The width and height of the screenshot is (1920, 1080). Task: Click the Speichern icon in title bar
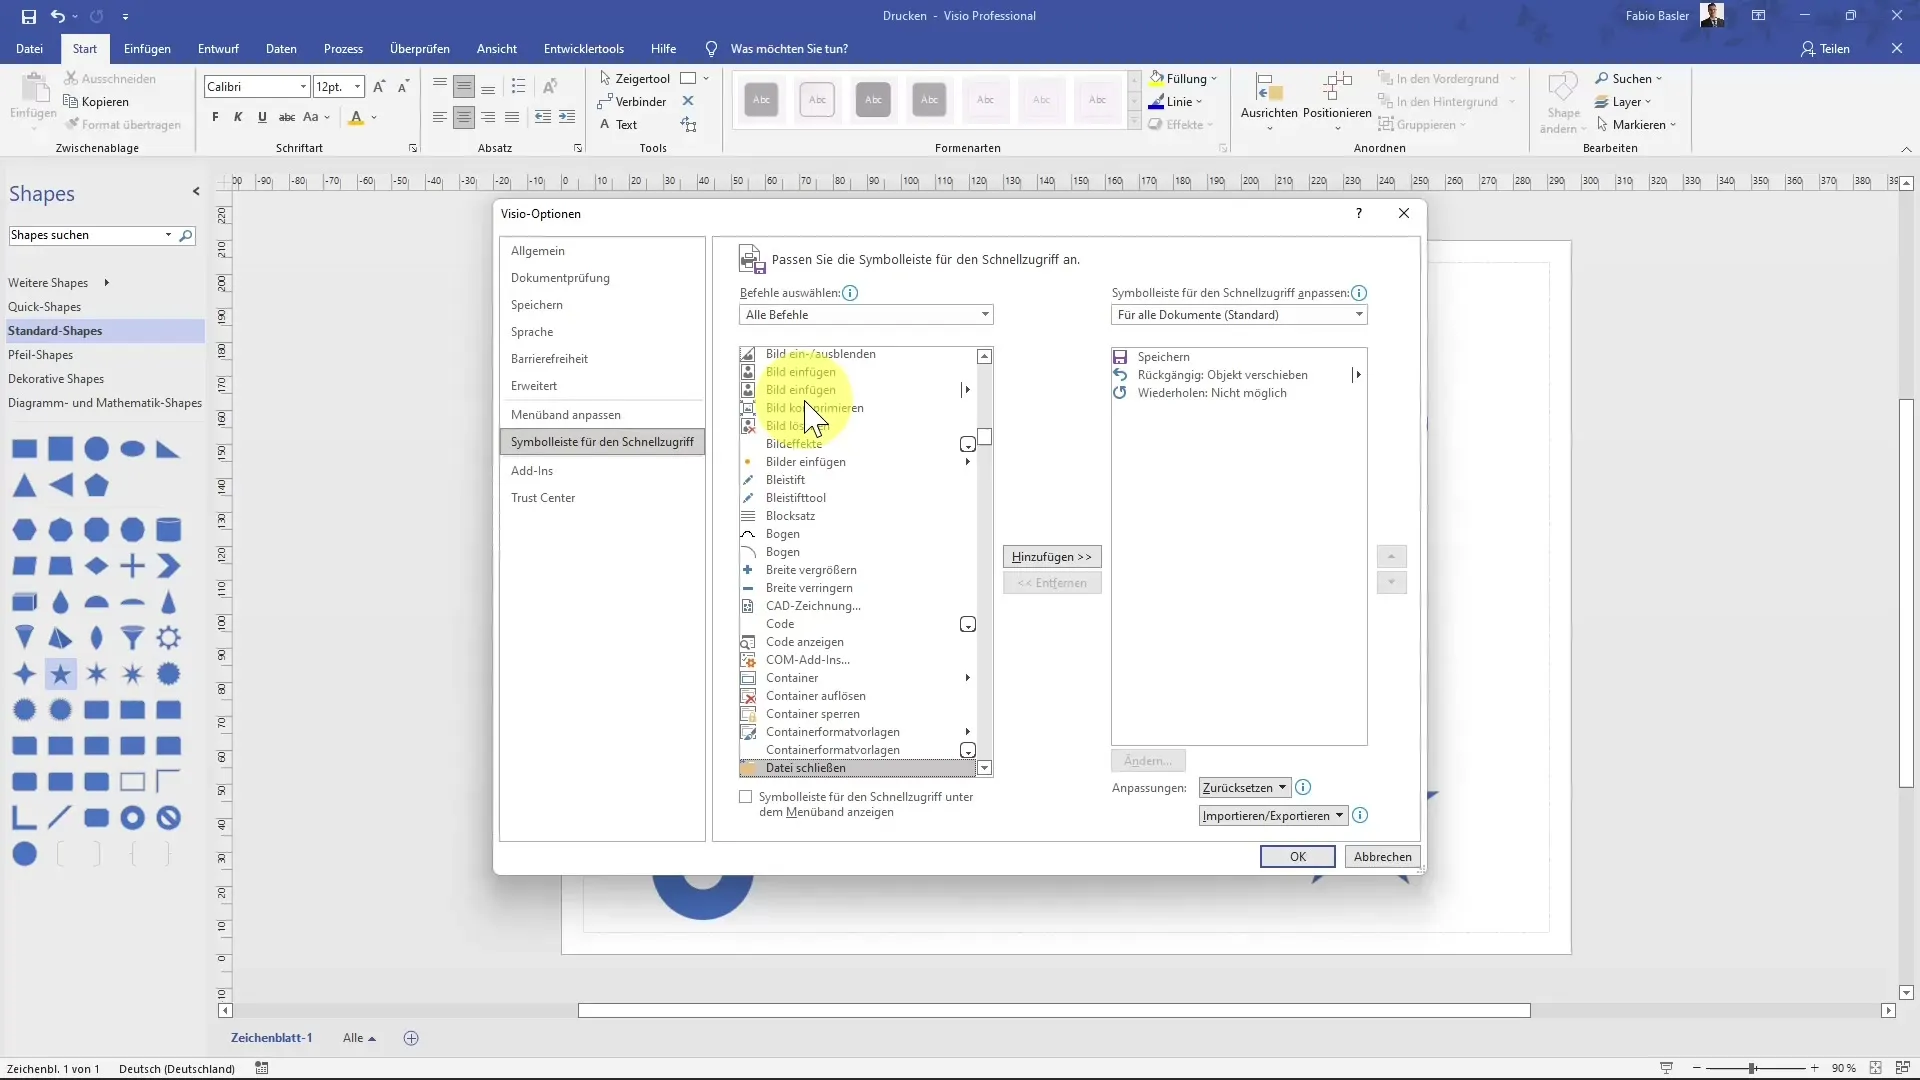tap(28, 16)
